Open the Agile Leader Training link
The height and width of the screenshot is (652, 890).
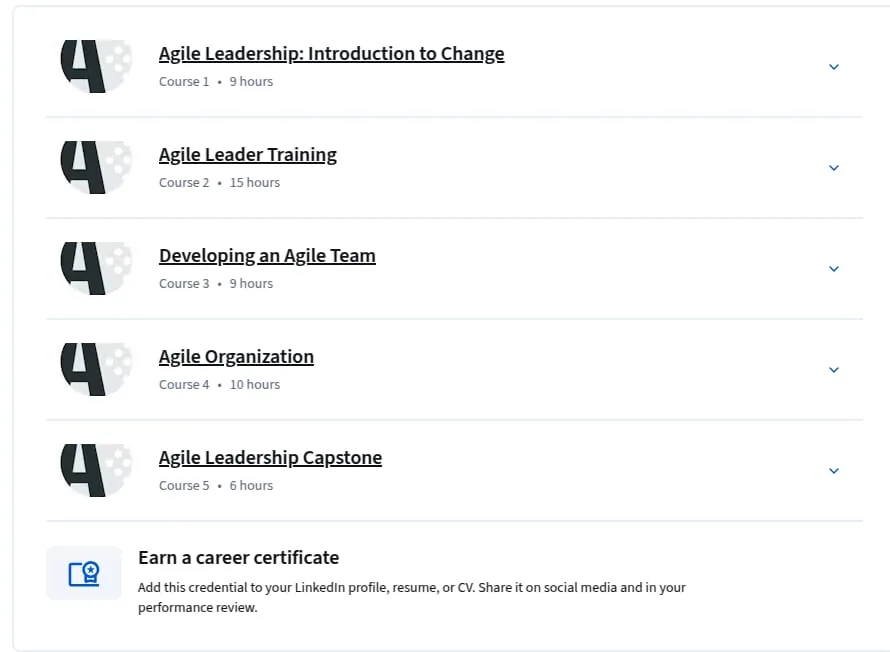click(x=247, y=155)
